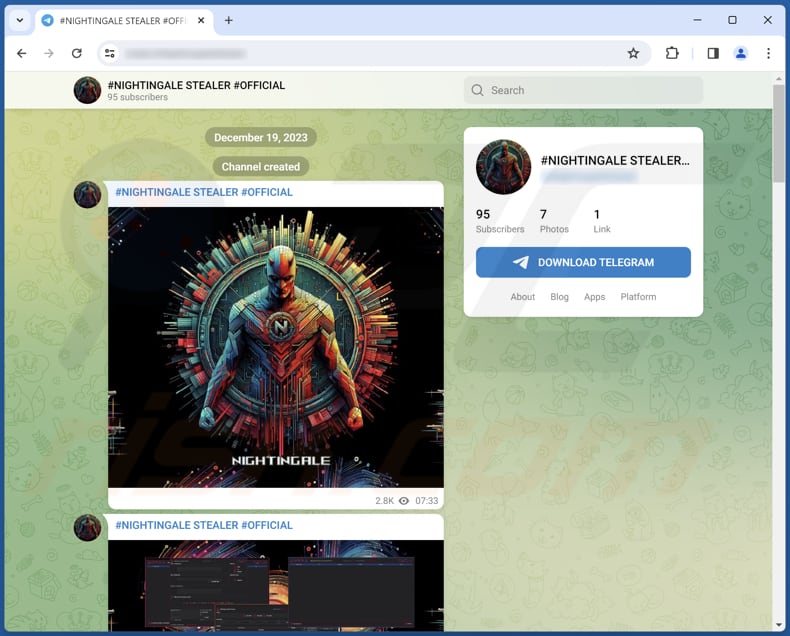790x636 pixels.
Task: Click second post's sender avatar
Action: point(87,528)
